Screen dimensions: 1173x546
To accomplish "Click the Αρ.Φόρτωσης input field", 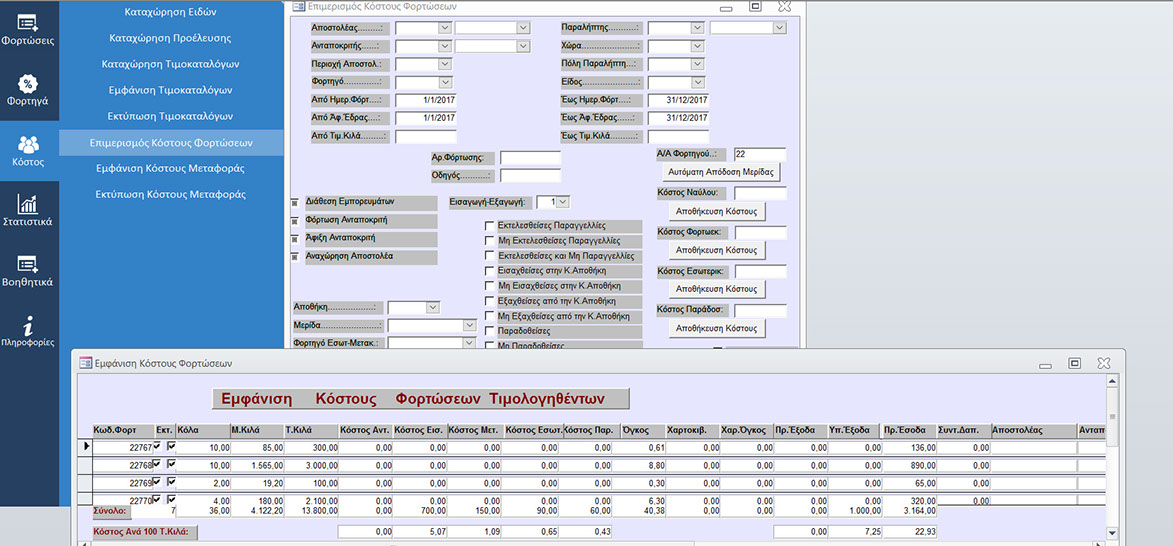I will click(x=530, y=158).
